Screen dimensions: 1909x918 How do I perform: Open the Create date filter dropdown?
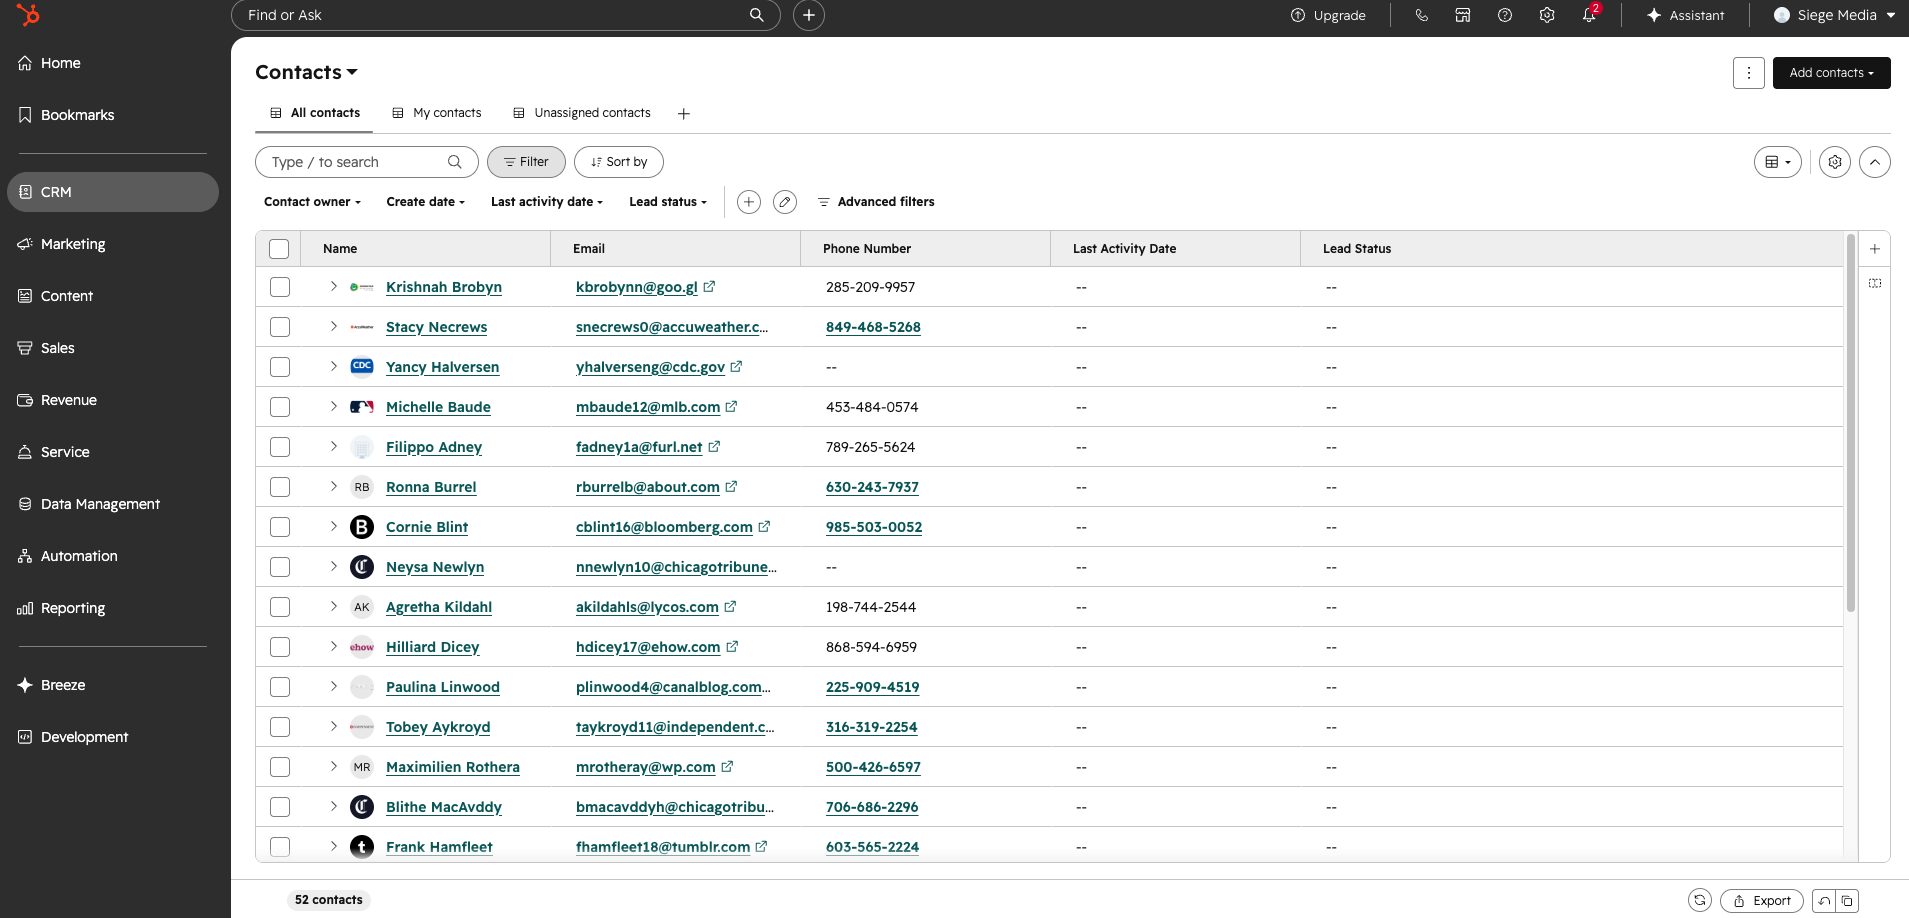click(x=426, y=202)
